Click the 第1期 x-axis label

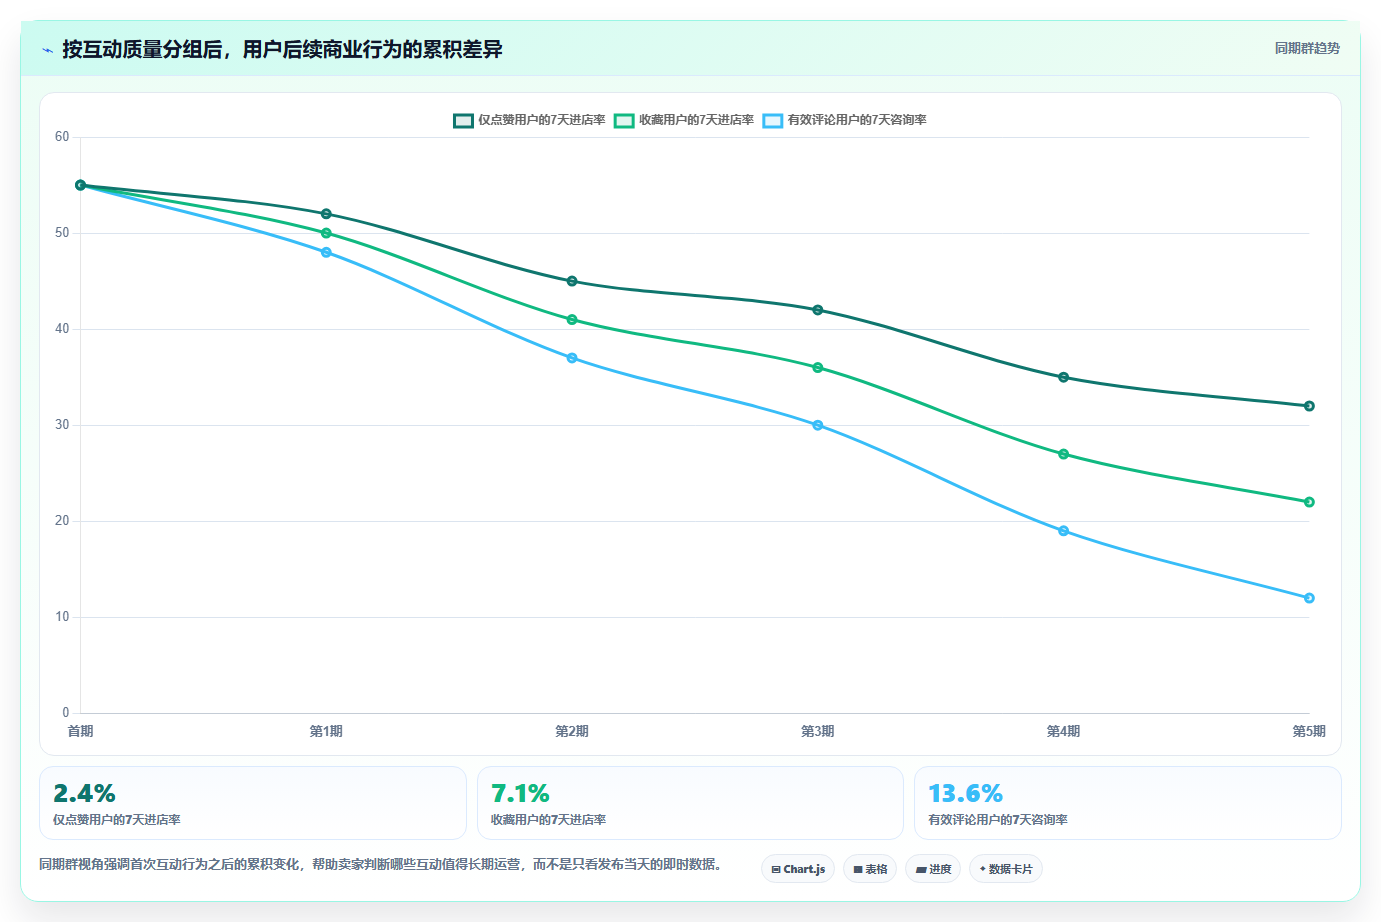pyautogui.click(x=326, y=731)
